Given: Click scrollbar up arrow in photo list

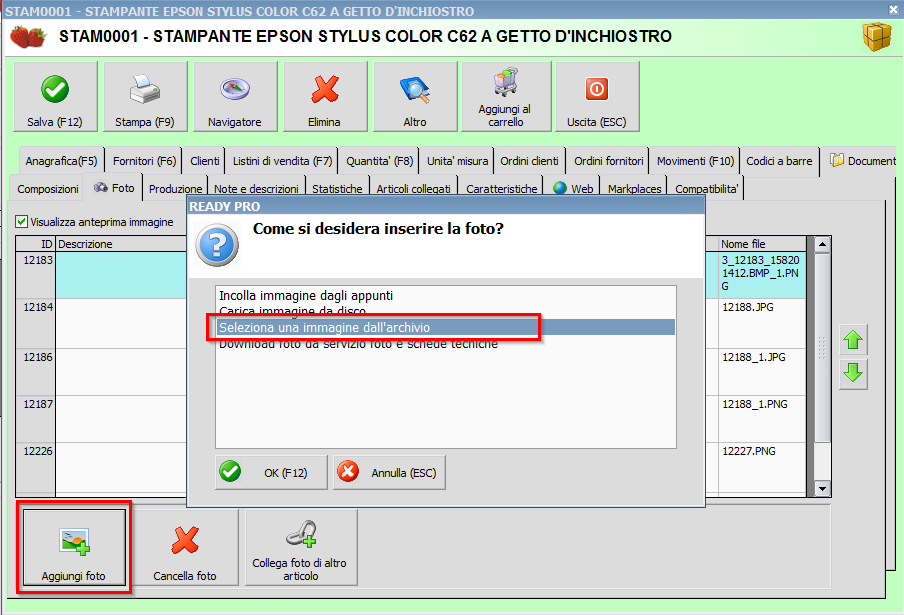Looking at the screenshot, I should click(823, 244).
